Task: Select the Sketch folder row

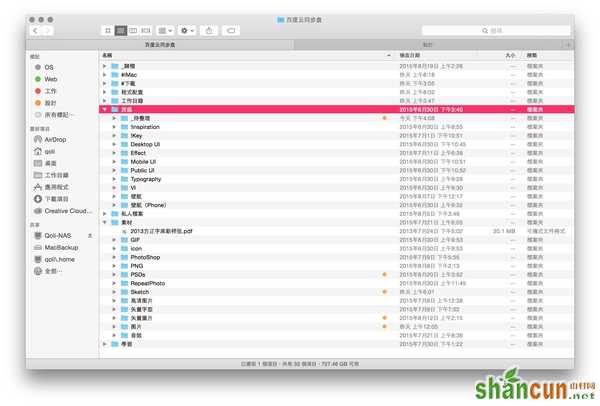Action: (x=337, y=292)
